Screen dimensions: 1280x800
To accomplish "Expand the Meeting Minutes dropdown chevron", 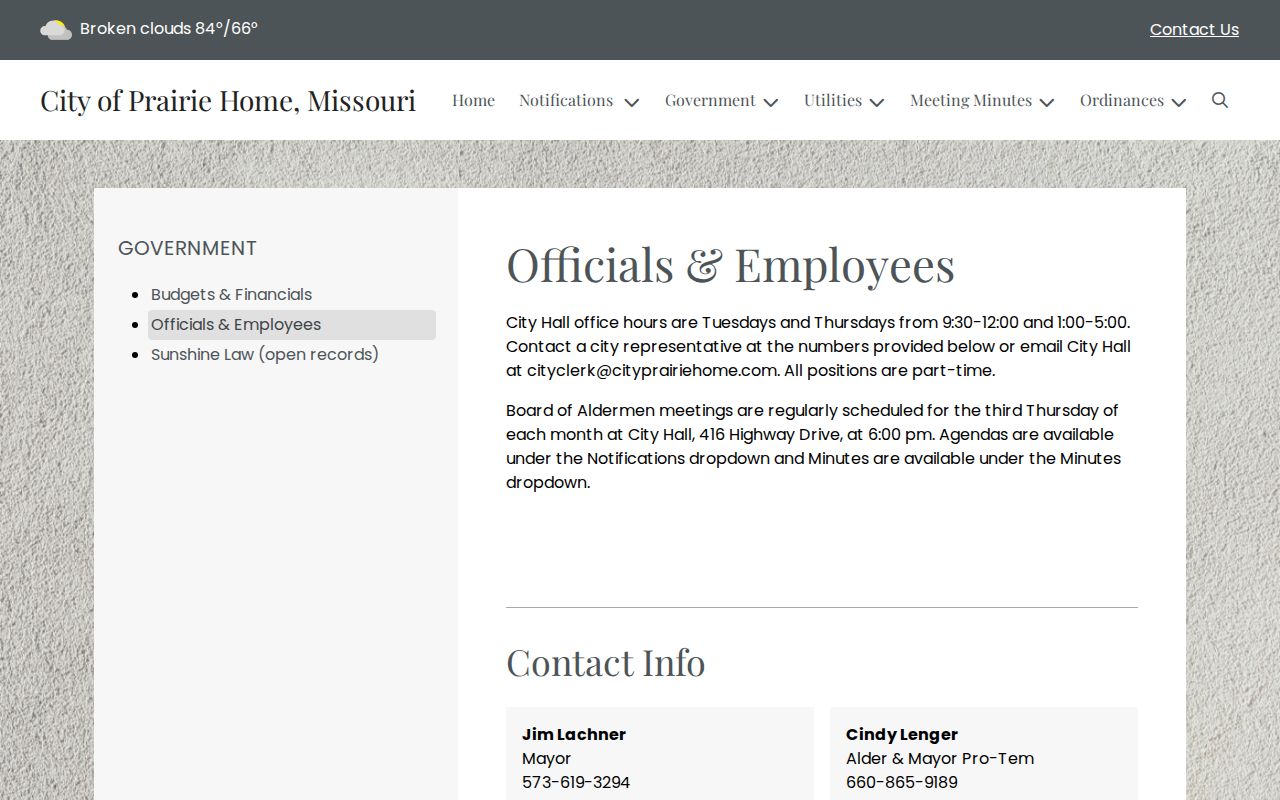I will point(1046,102).
